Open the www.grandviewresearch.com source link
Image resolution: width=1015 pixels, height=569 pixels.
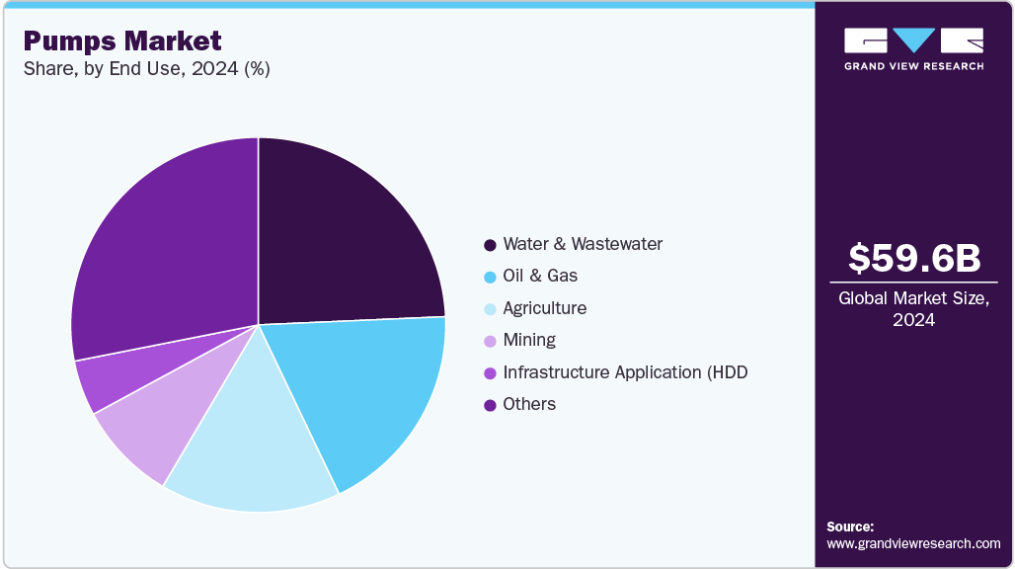point(913,544)
